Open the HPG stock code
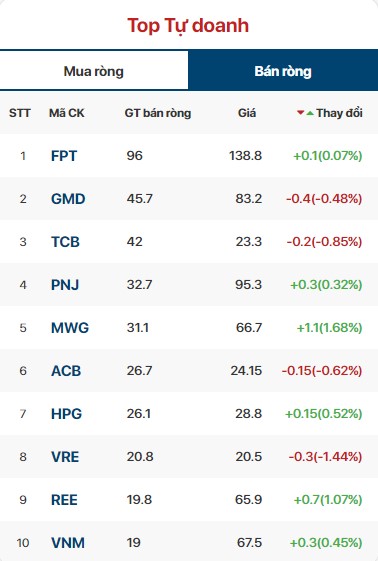Screen dimensions: 378x561 67,414
